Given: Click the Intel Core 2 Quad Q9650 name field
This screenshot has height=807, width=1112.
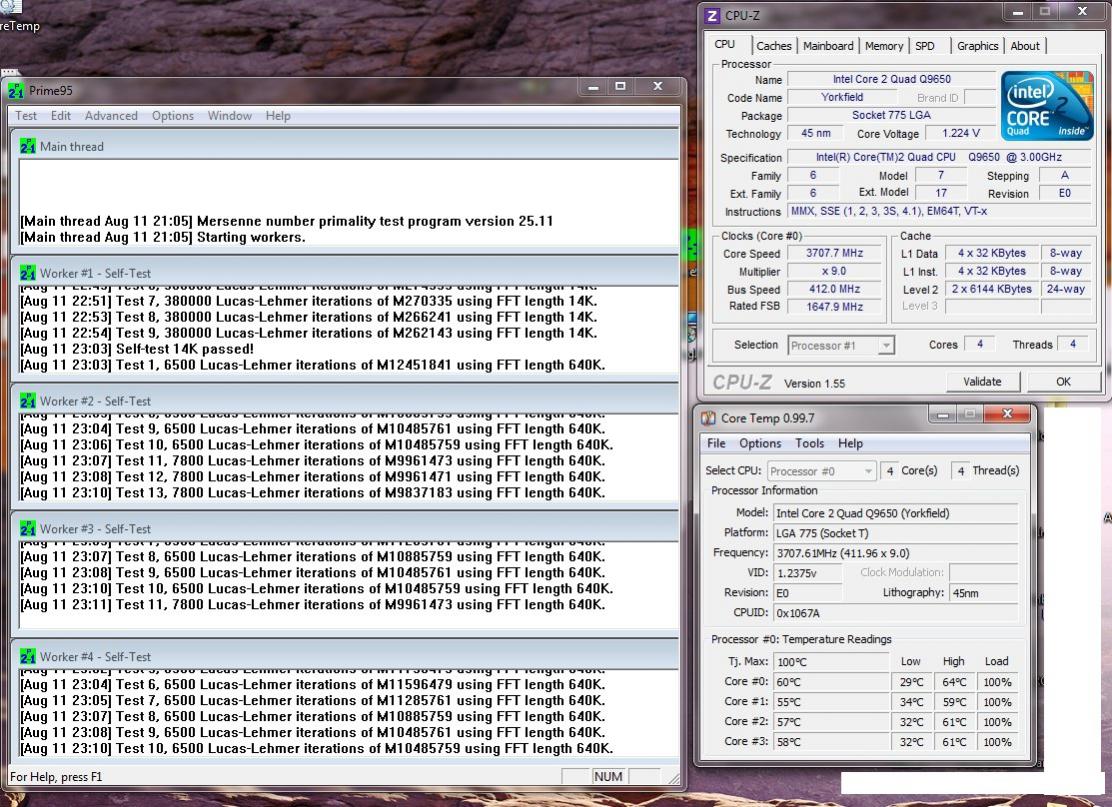Looking at the screenshot, I should (x=891, y=79).
